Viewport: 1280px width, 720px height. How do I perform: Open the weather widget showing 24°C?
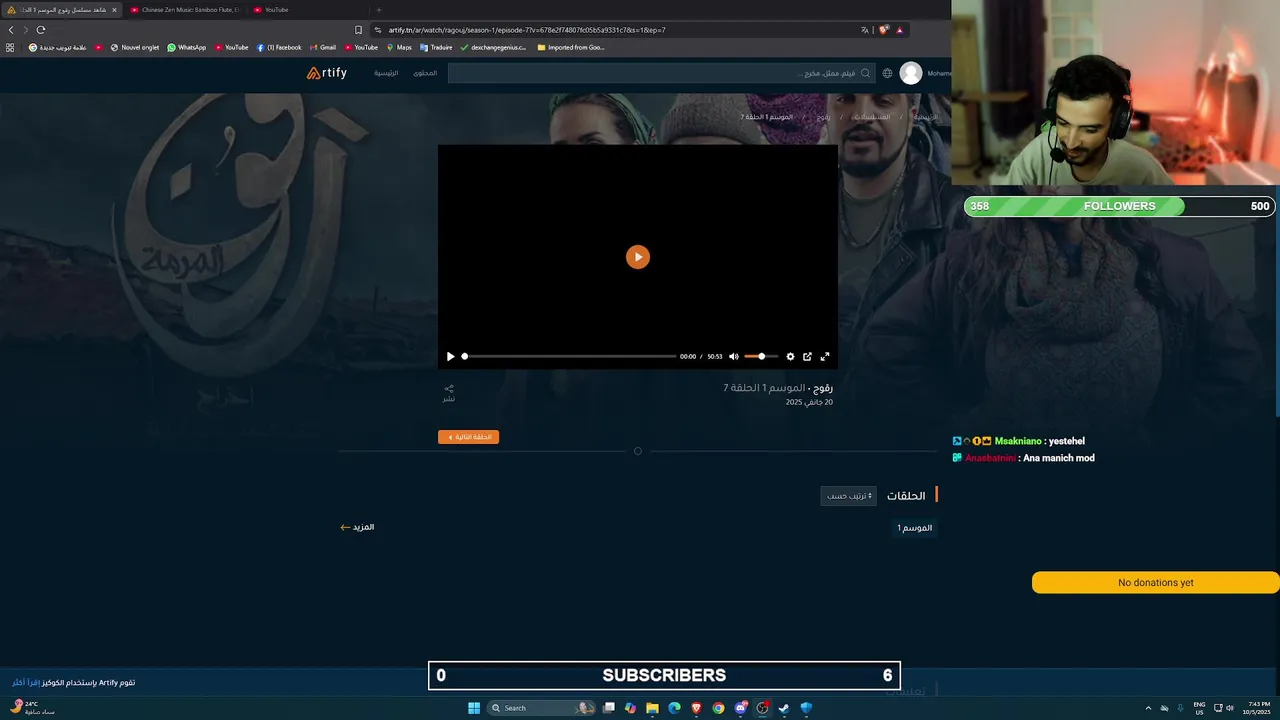(x=32, y=707)
